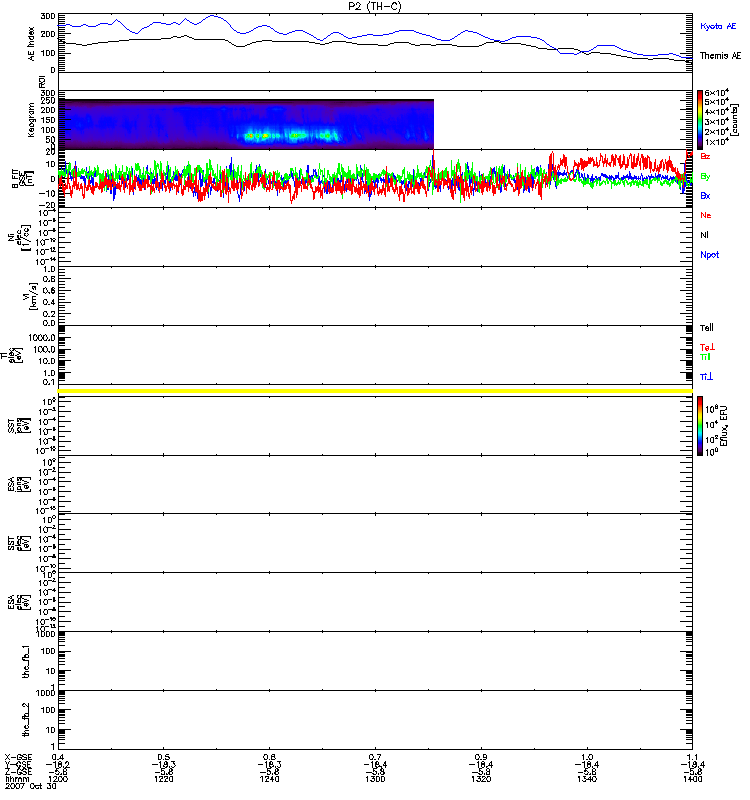Select the red "Te⊥" temperature legend label
Viewport: 750px width, 800px height.
tap(707, 347)
